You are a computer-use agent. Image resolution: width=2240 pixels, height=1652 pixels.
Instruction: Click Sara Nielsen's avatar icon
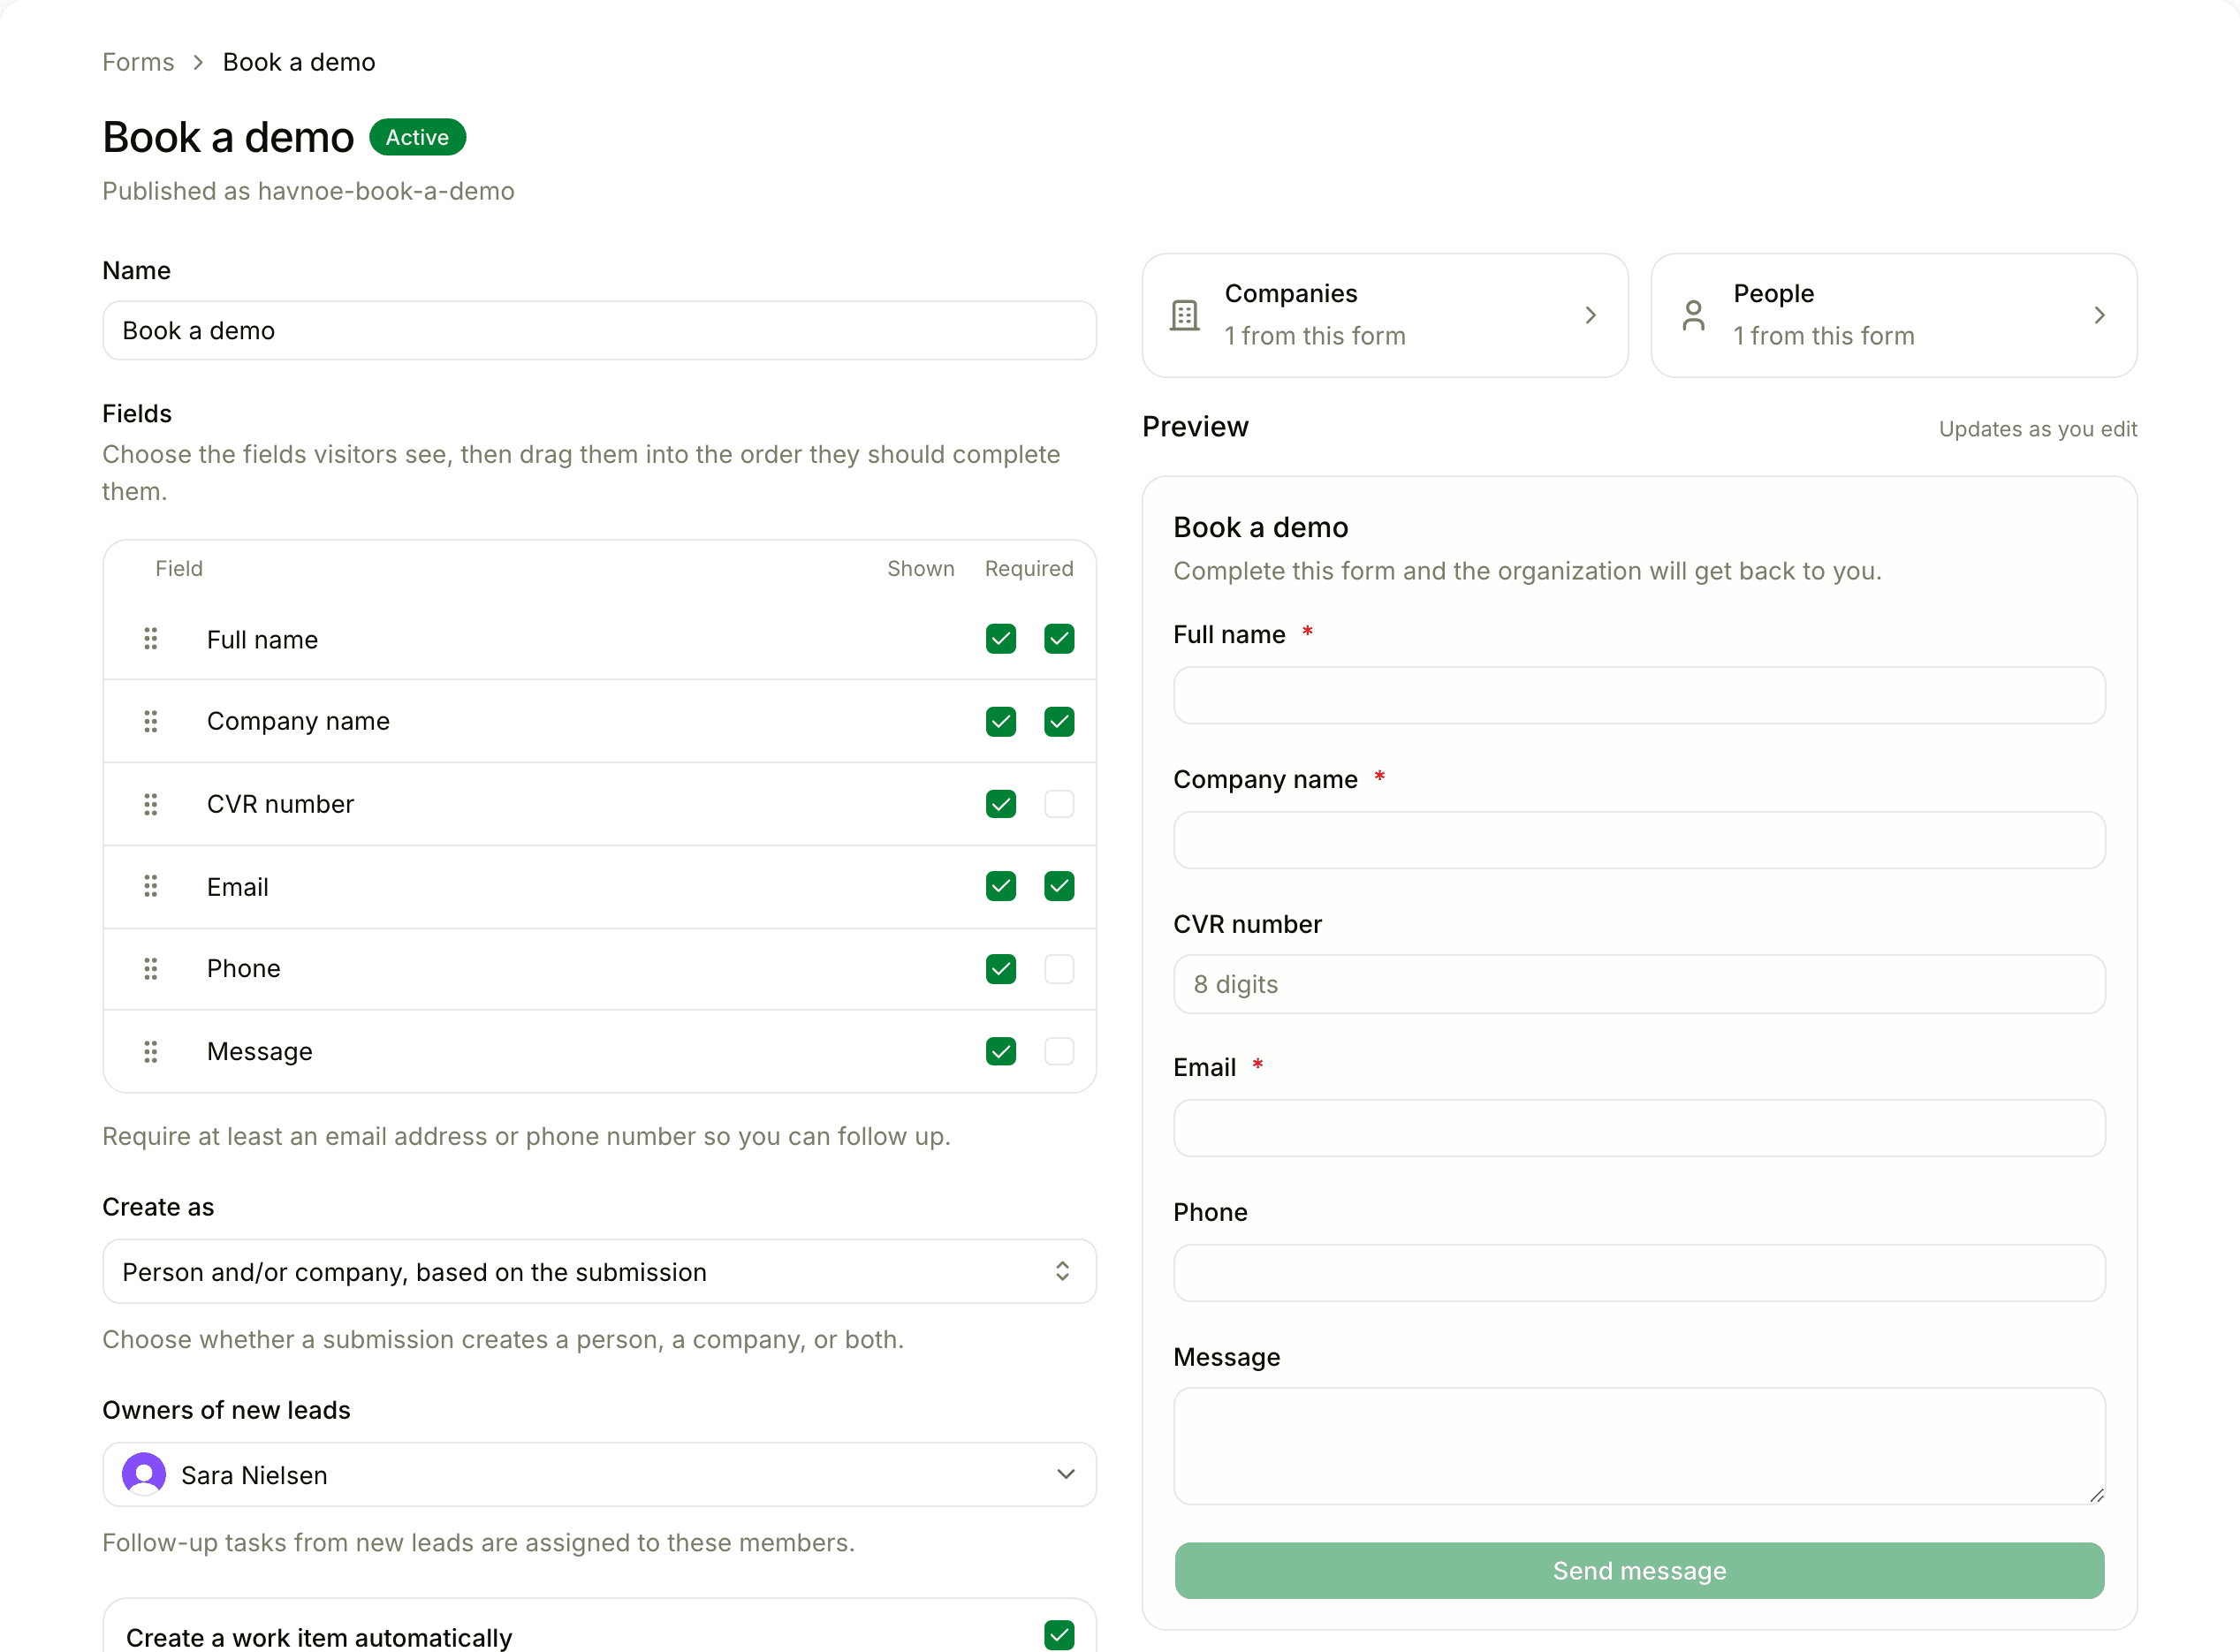point(144,1474)
